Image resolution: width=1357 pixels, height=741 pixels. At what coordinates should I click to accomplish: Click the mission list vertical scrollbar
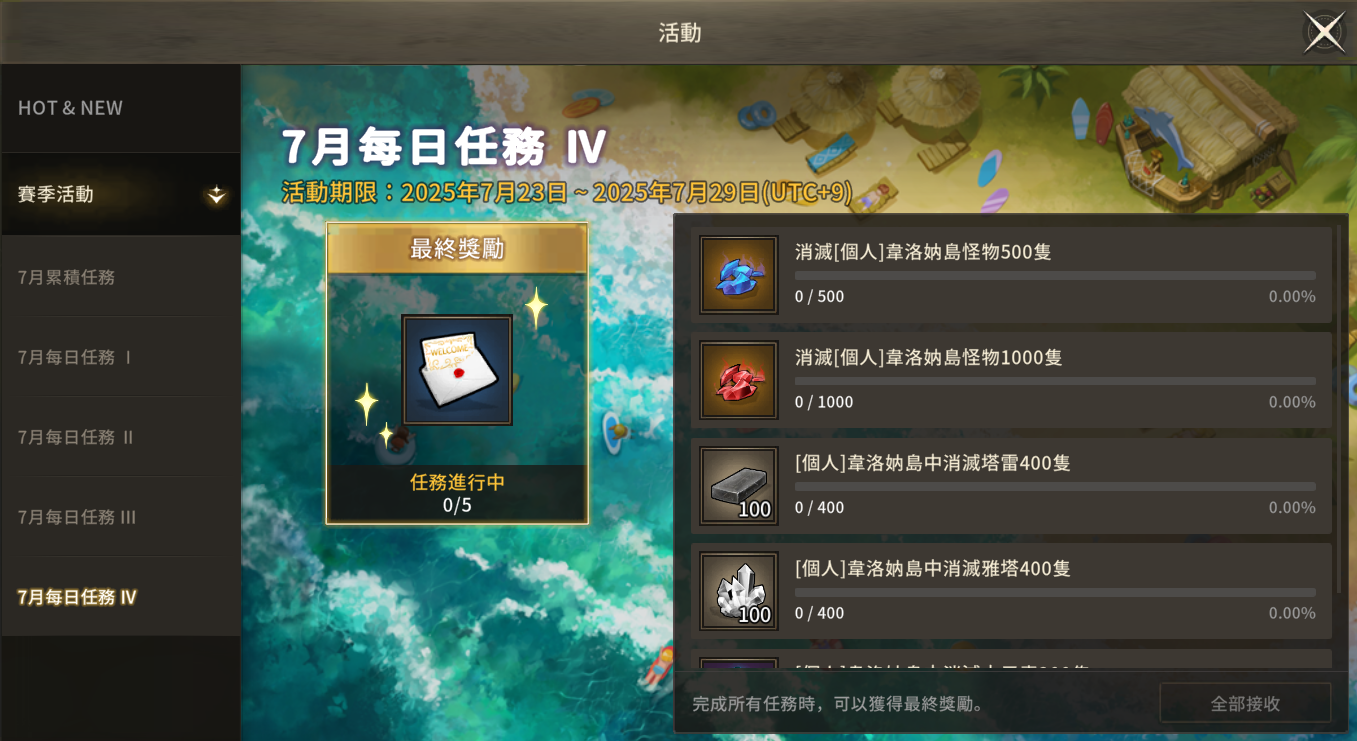pos(1340,410)
